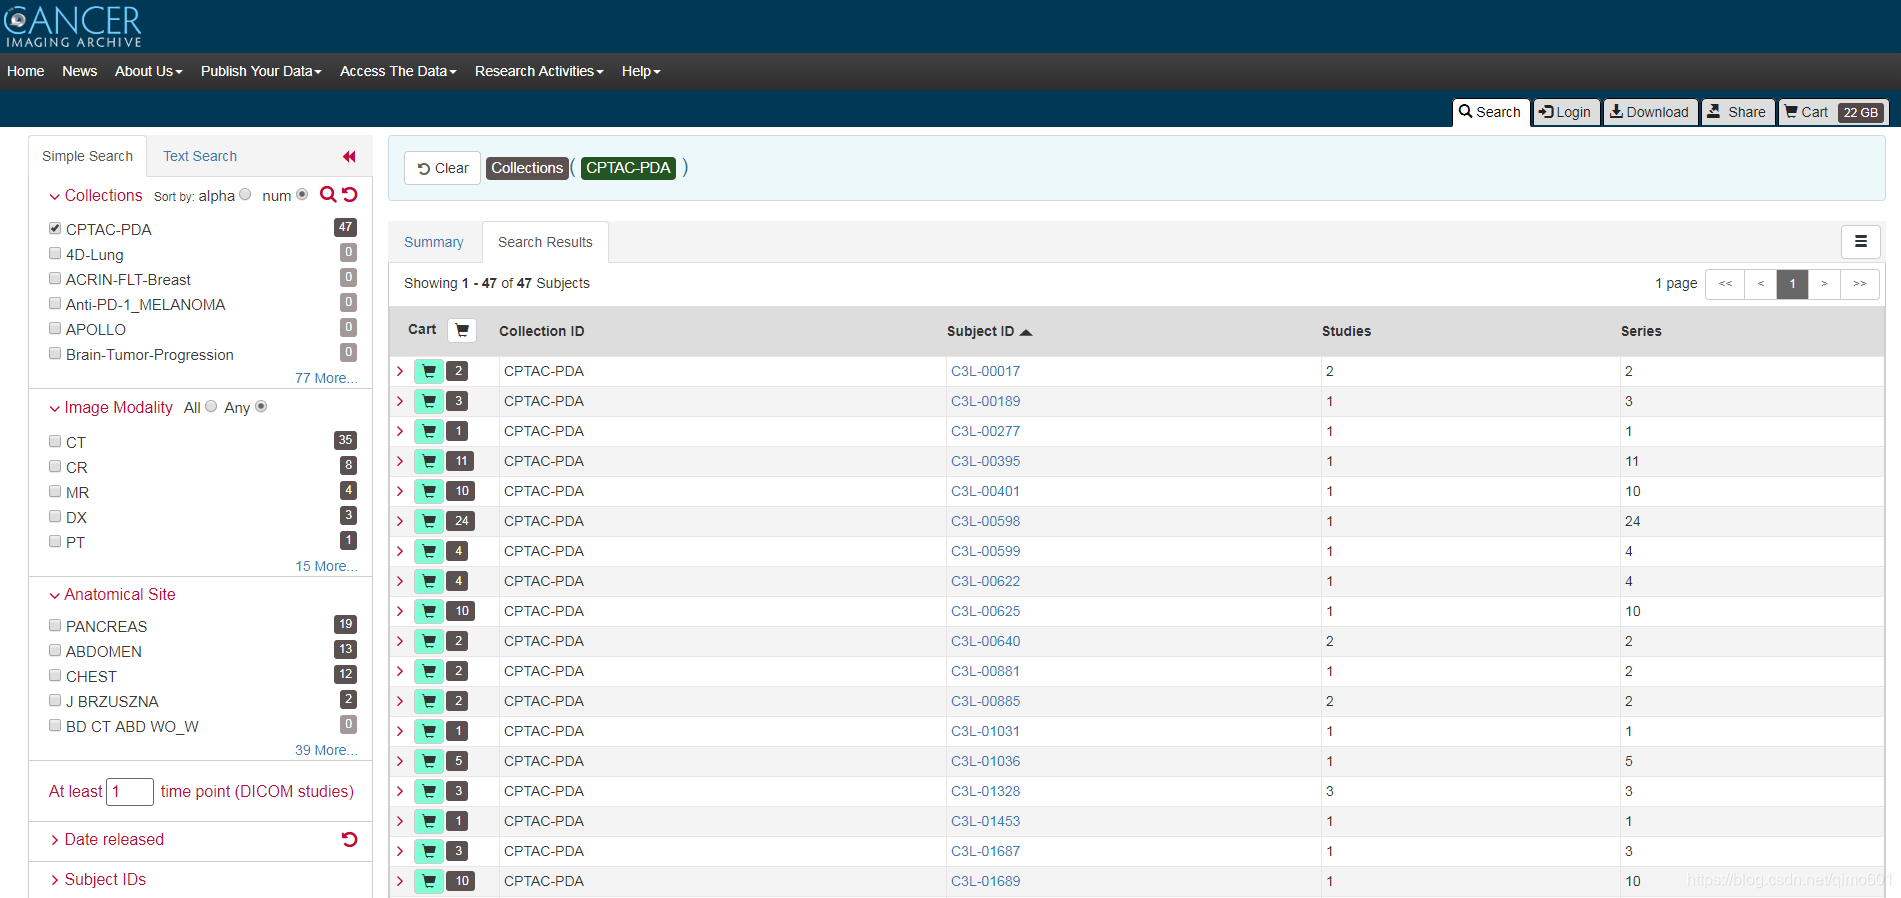Screen dimensions: 1901x898
Task: Select alpha sort radio button
Action: tap(245, 195)
